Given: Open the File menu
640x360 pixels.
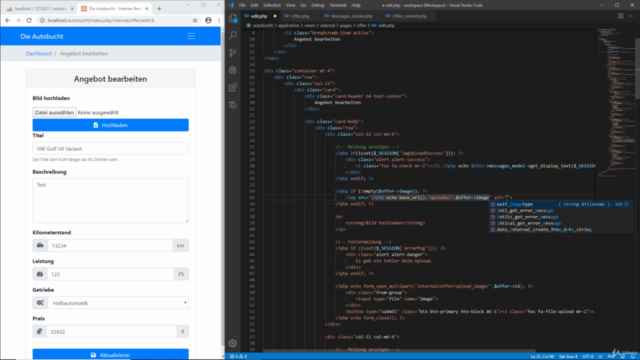Looking at the screenshot, I should click(242, 5).
